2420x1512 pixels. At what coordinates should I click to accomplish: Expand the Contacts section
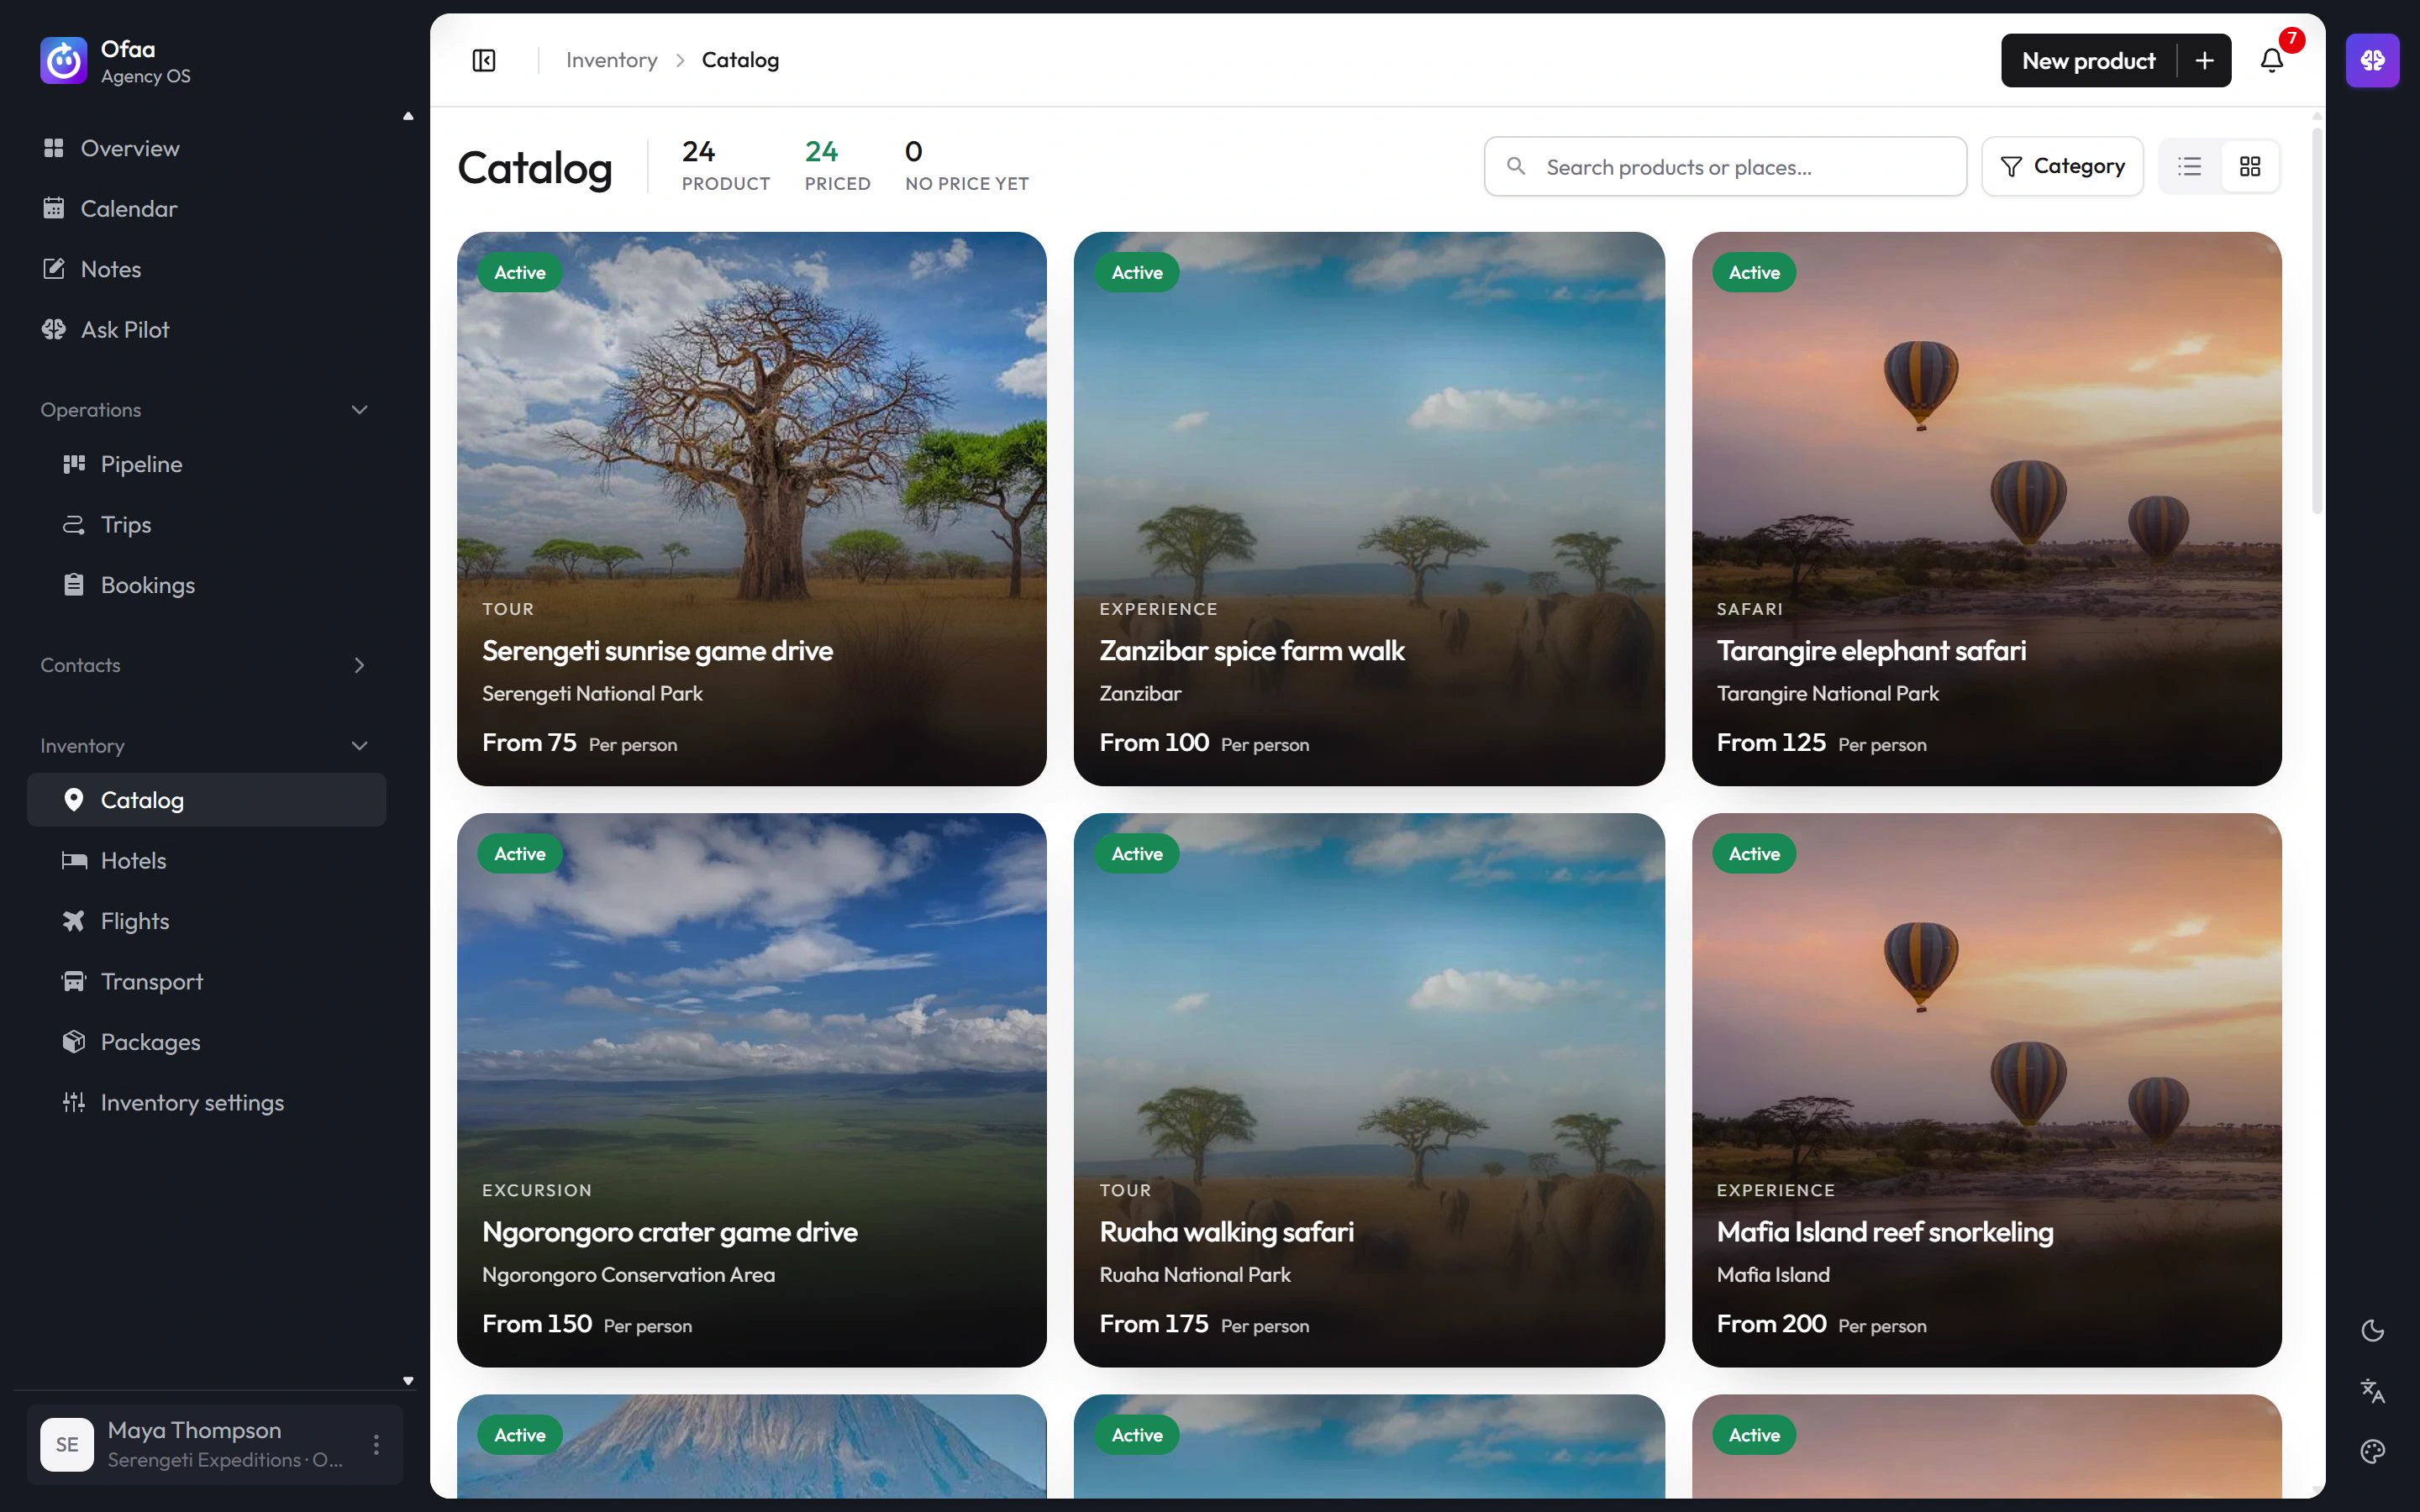360,665
